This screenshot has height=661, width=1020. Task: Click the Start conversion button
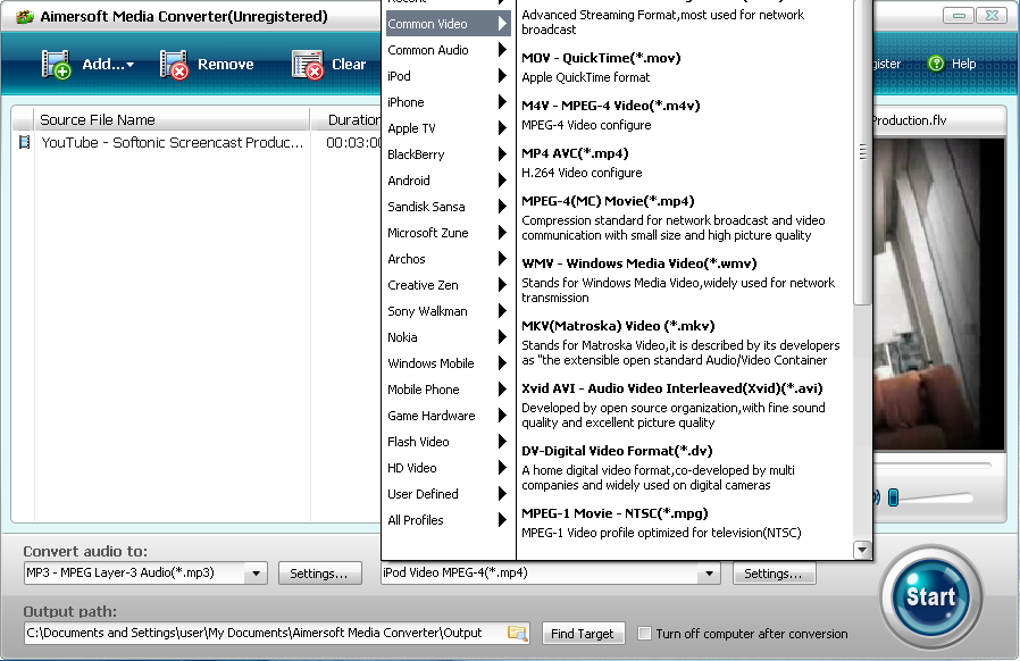931,597
